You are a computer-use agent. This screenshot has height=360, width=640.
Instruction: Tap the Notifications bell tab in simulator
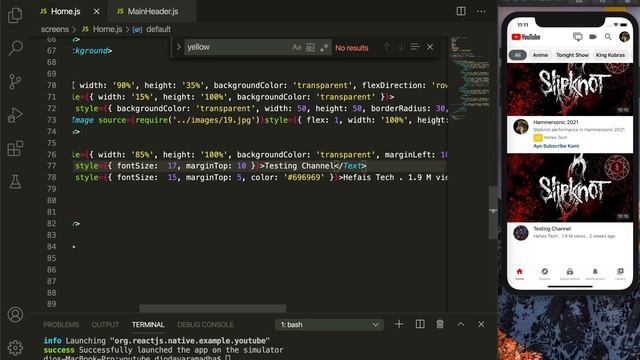pyautogui.click(x=595, y=274)
